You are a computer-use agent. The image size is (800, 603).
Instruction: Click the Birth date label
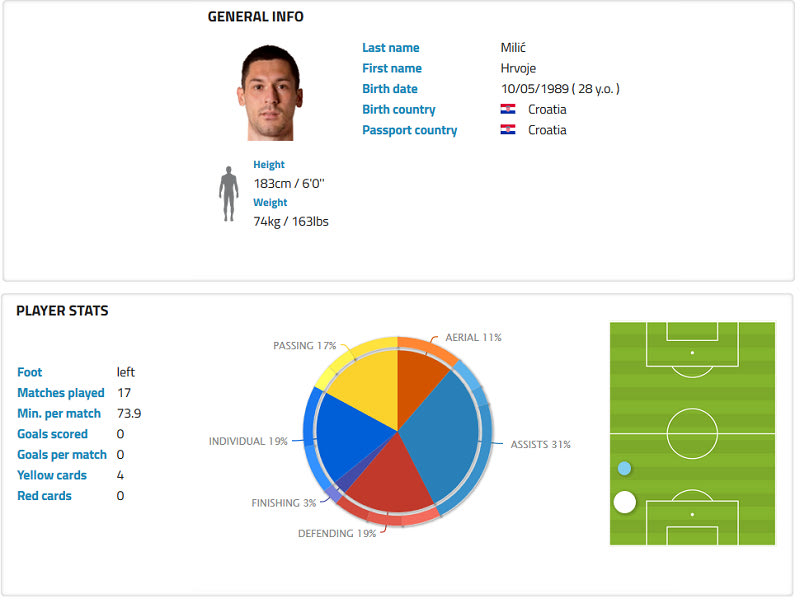390,89
